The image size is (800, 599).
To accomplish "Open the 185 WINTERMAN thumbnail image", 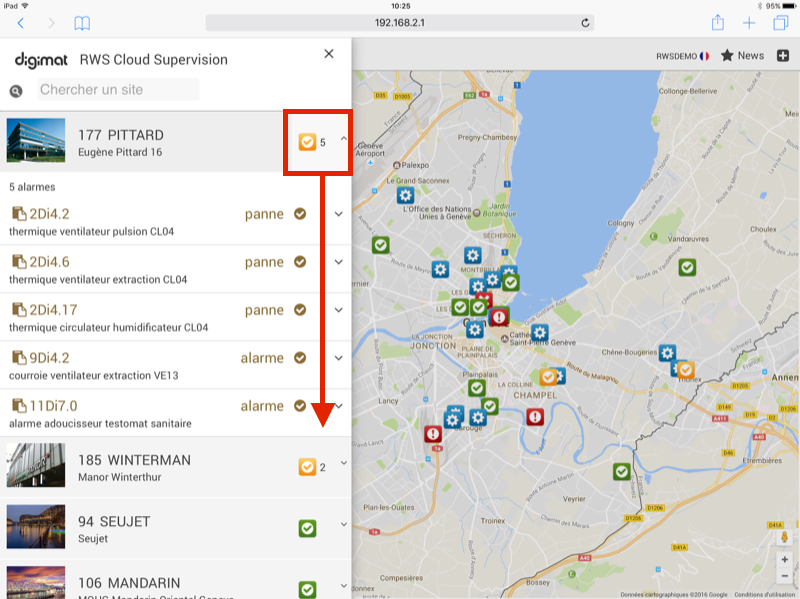I will pos(36,465).
